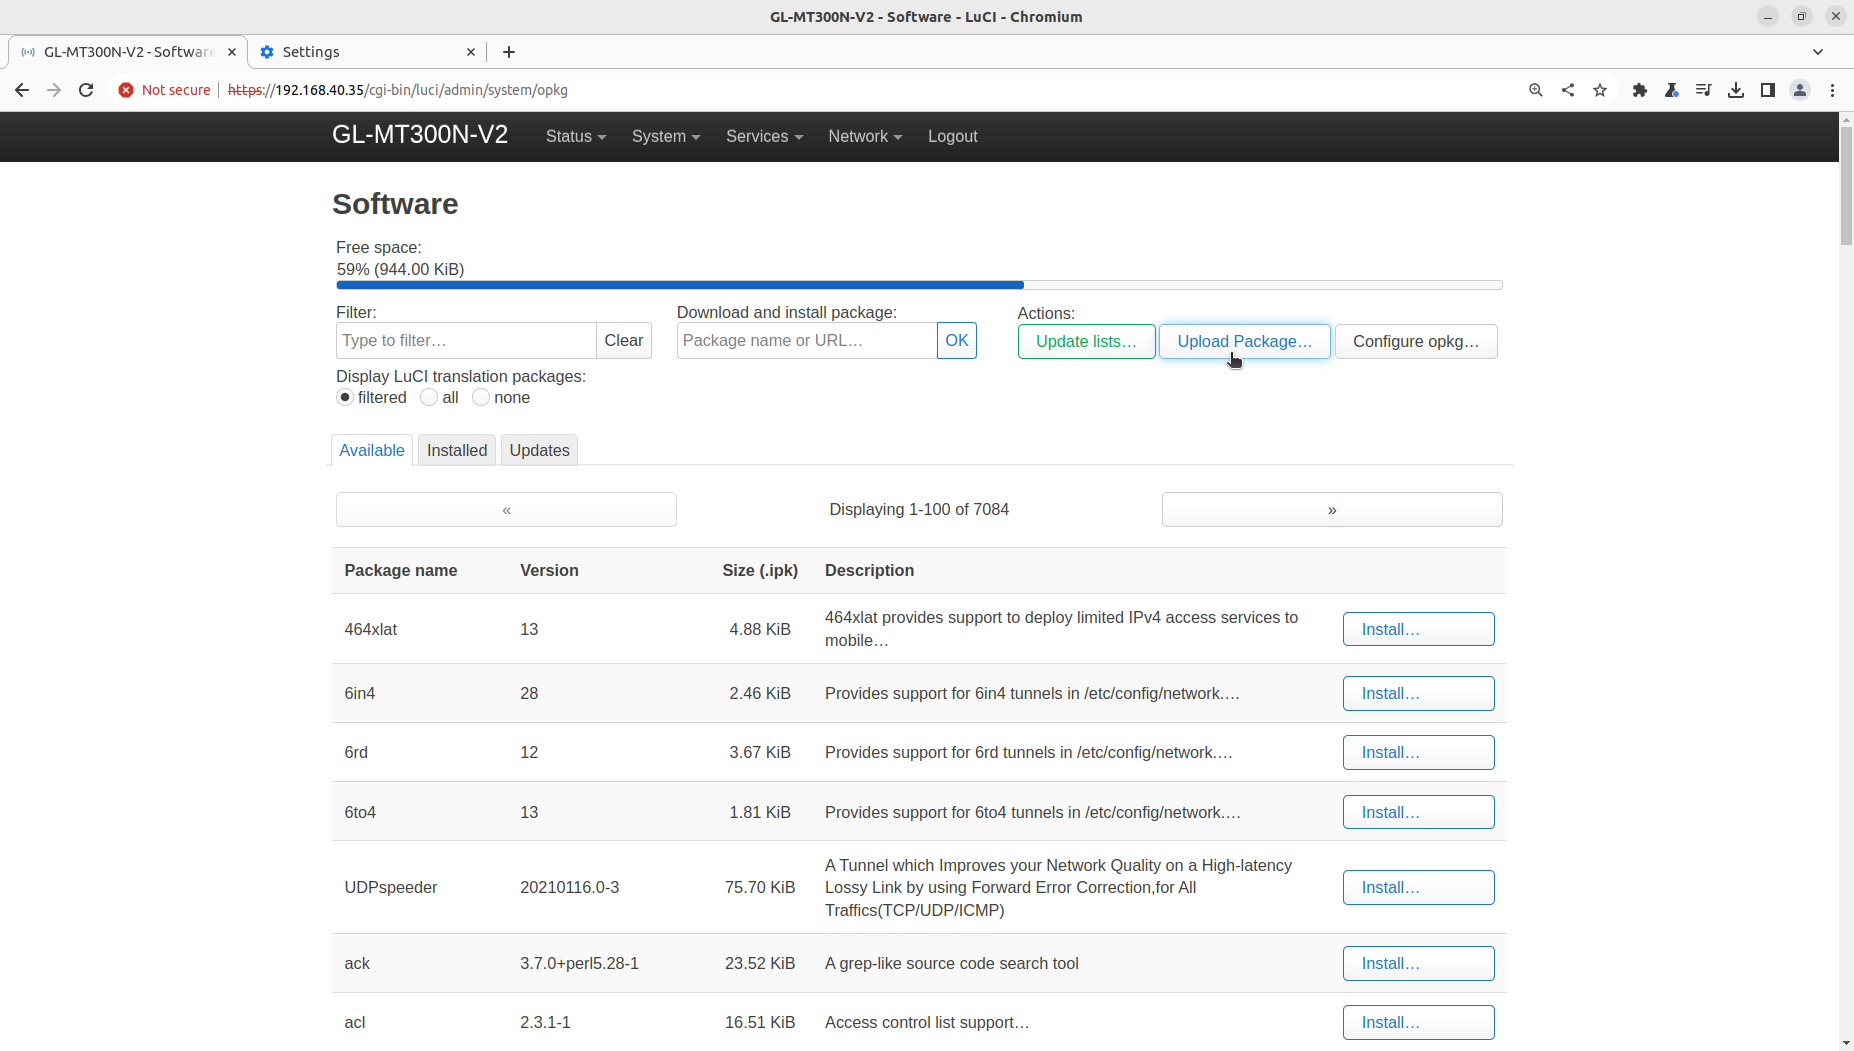Confirm package download with OK
This screenshot has height=1051, width=1854.
point(957,341)
